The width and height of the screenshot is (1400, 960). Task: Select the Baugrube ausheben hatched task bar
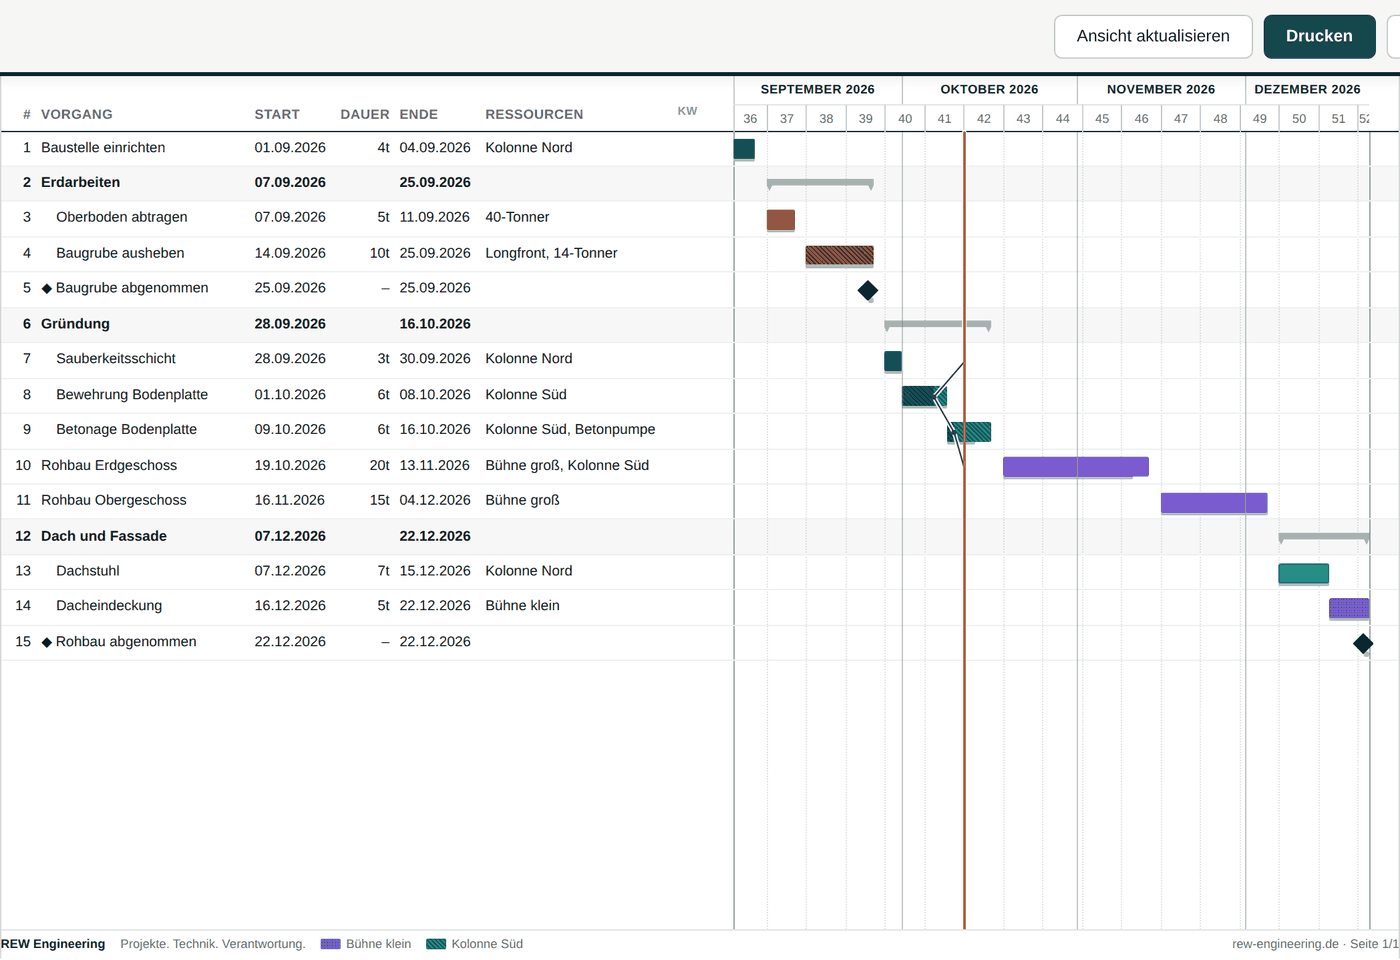tap(840, 255)
